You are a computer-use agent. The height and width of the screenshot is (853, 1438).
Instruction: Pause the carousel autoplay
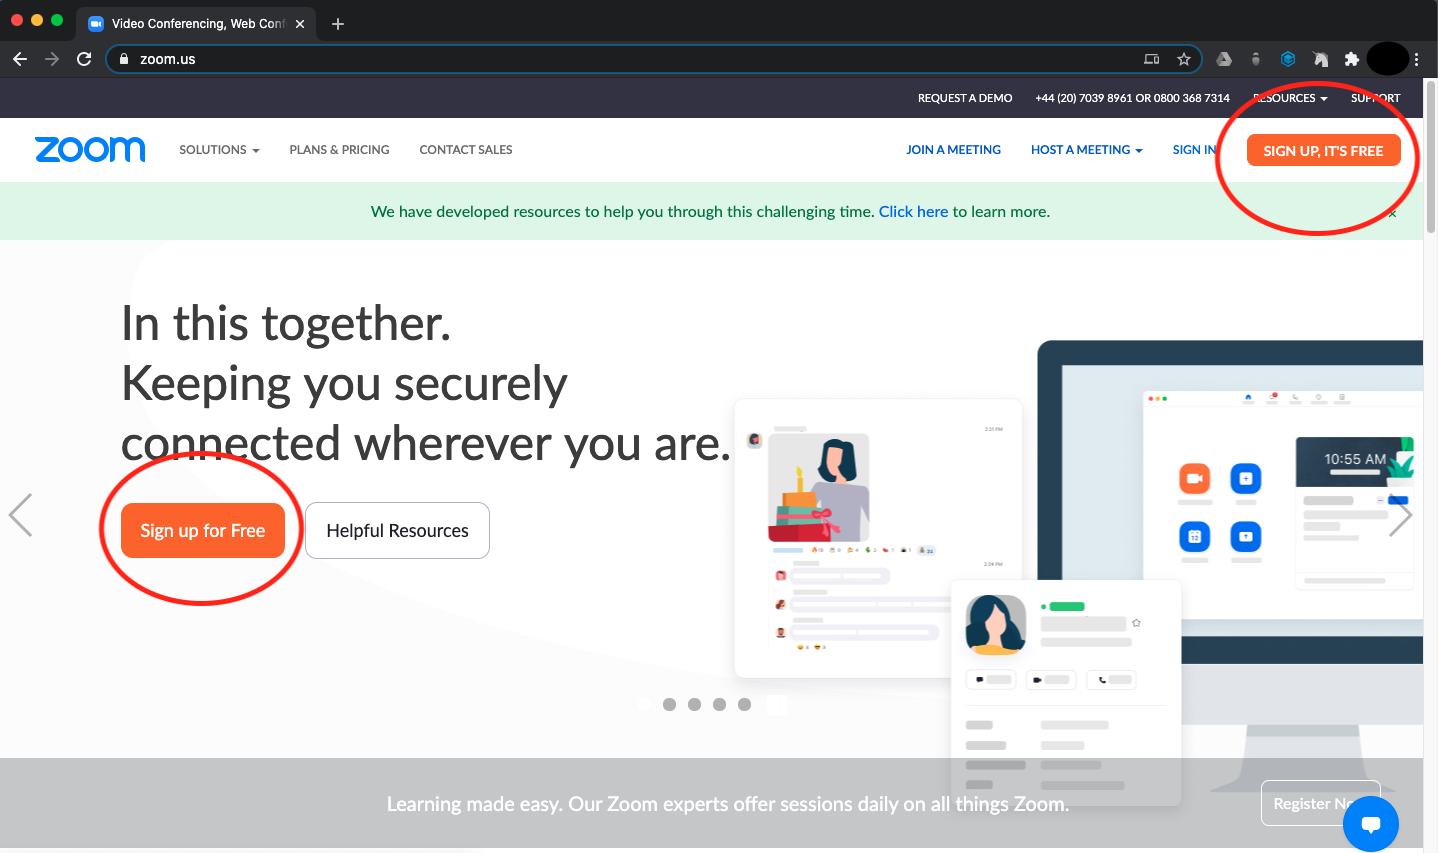point(777,705)
